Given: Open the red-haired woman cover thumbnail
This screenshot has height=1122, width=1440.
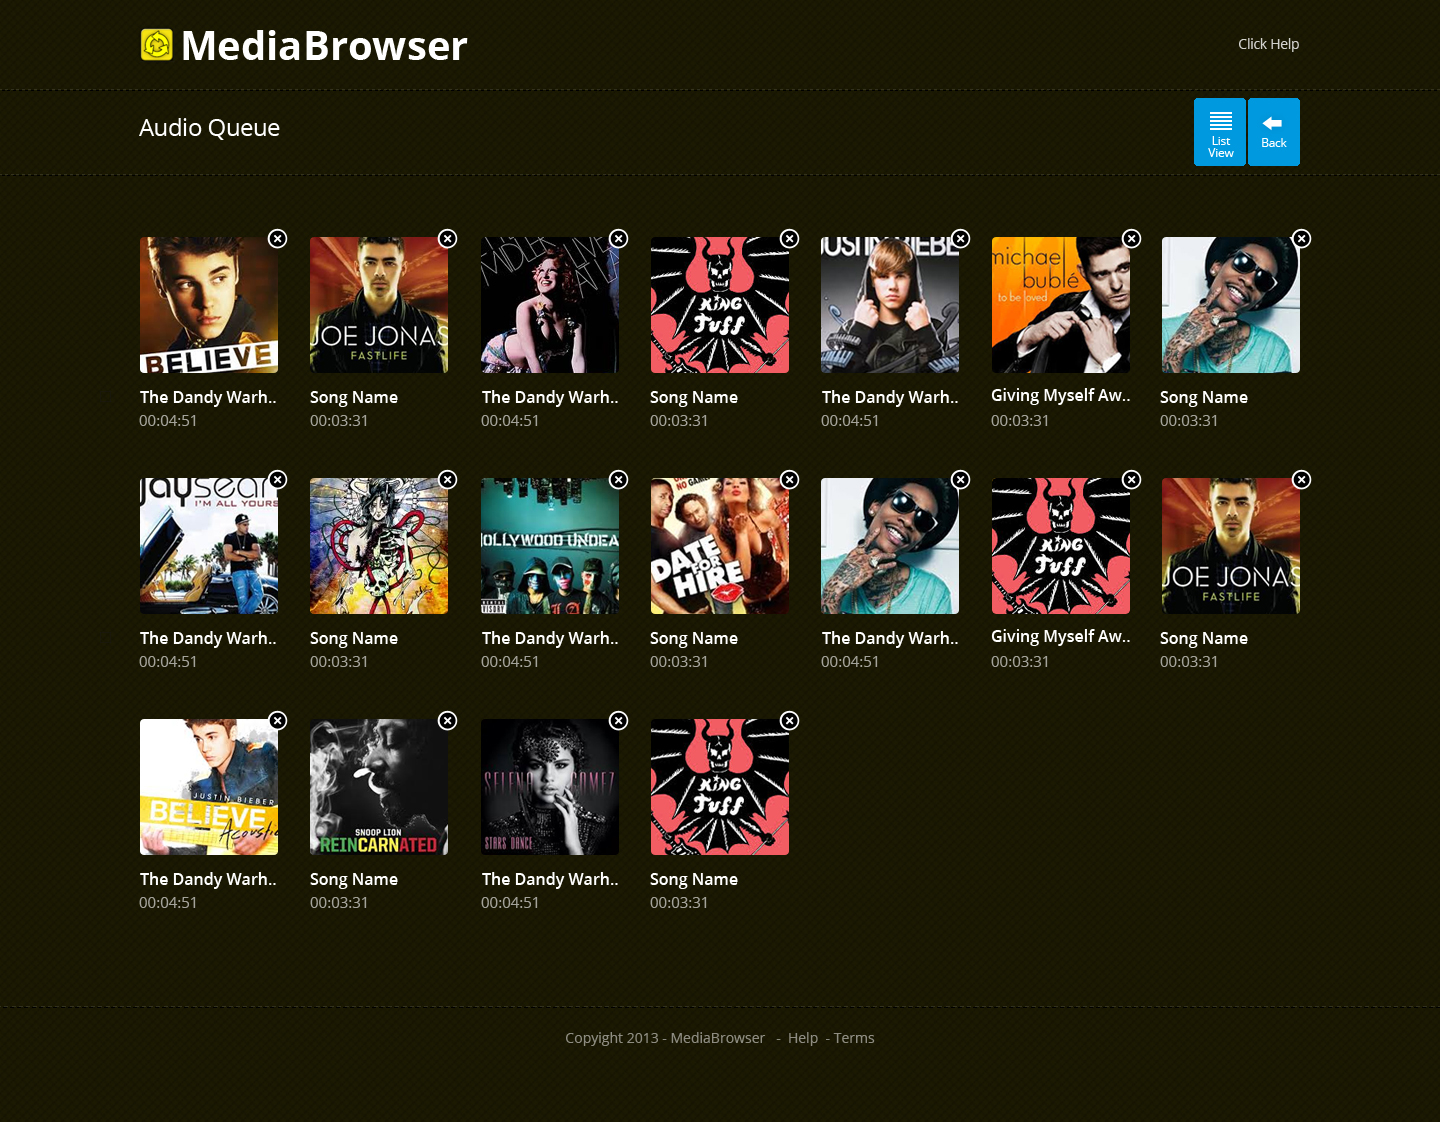Looking at the screenshot, I should (x=550, y=305).
